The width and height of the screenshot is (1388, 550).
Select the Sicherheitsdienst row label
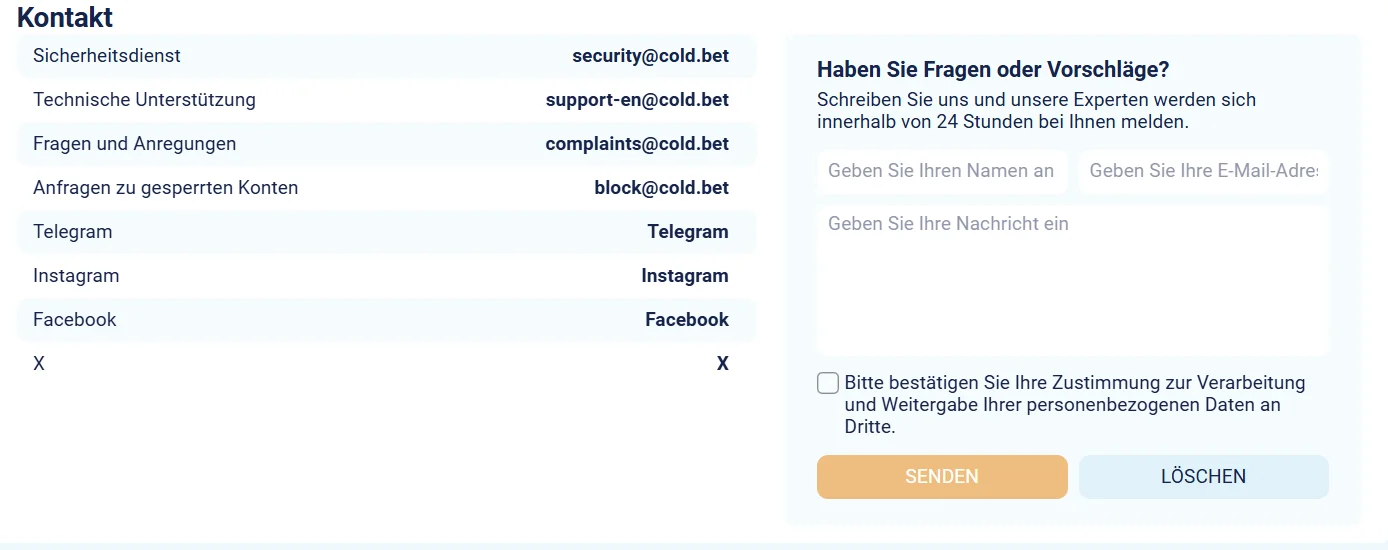click(107, 56)
